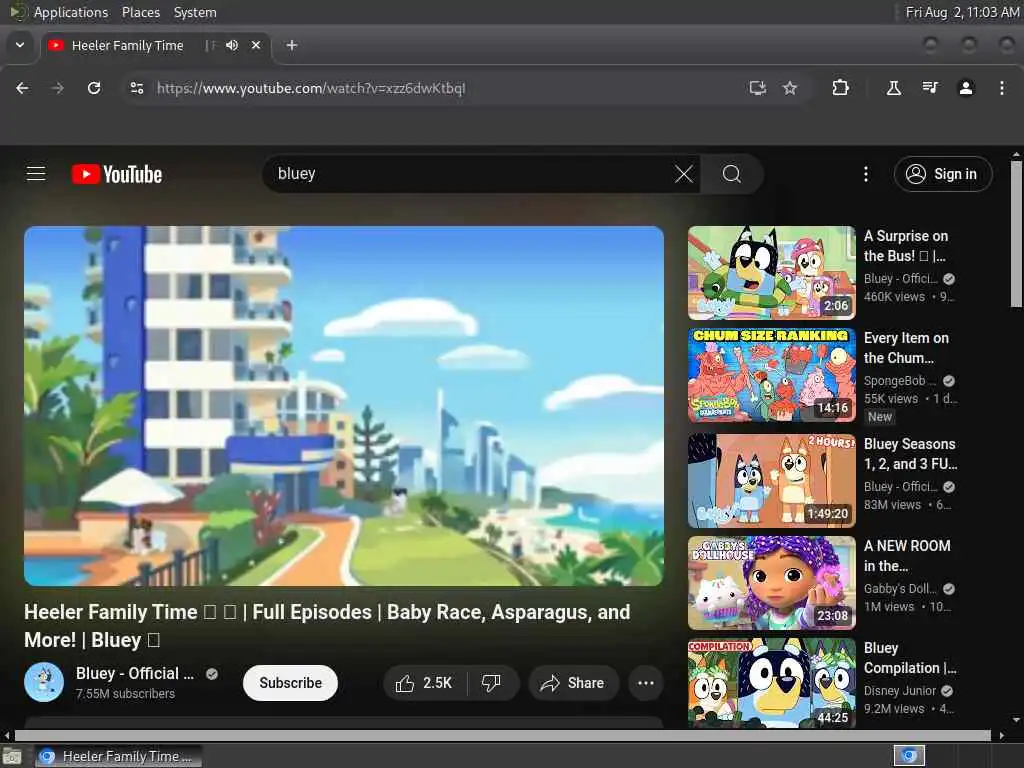Open Bluey Seasons 2 hours thumbnail

772,481
